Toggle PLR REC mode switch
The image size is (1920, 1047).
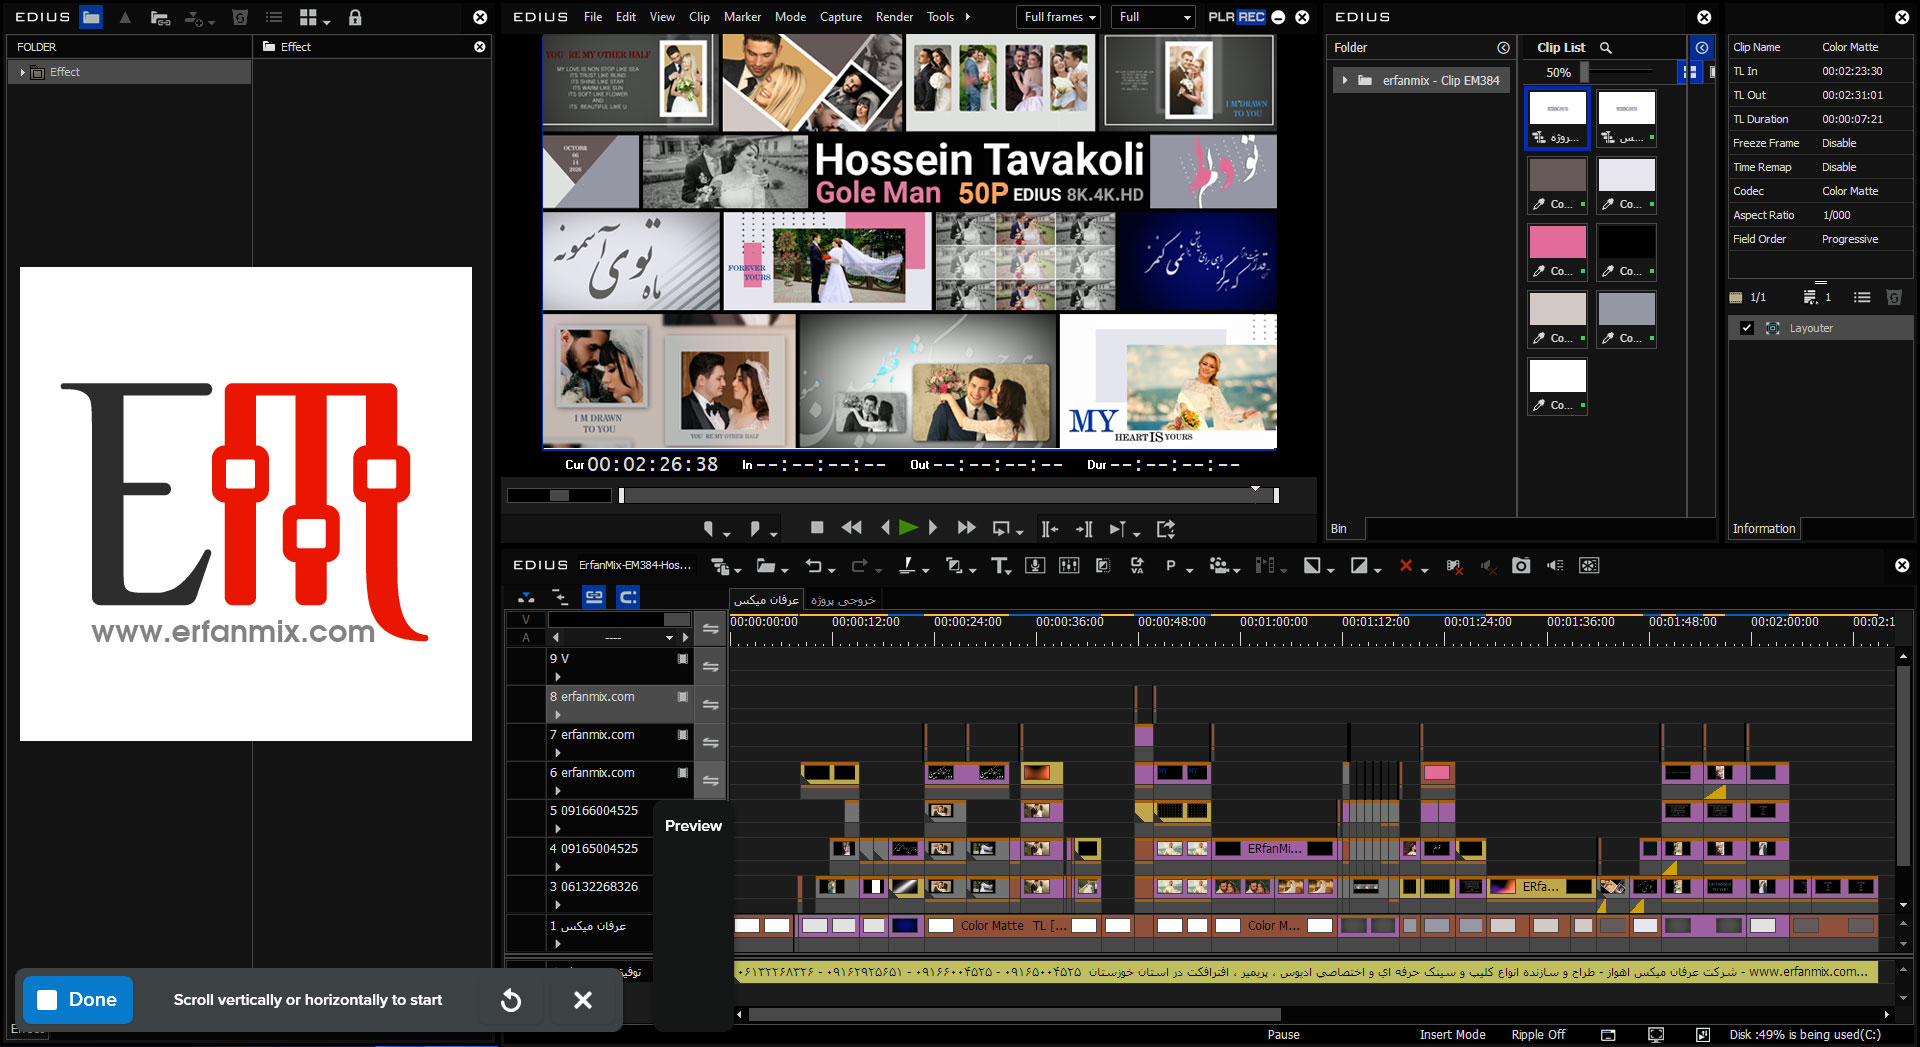(1237, 17)
